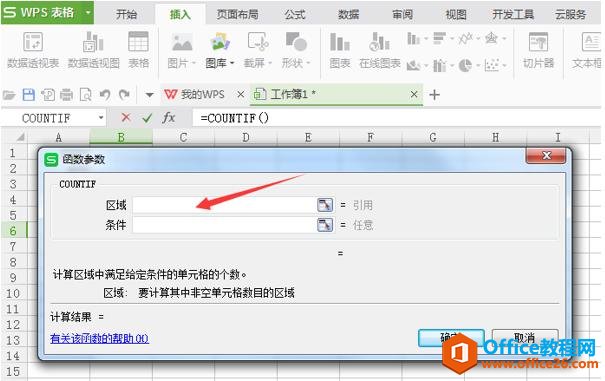
Task: Expand the quick access toolbar options arrow
Action: pyautogui.click(x=149, y=95)
